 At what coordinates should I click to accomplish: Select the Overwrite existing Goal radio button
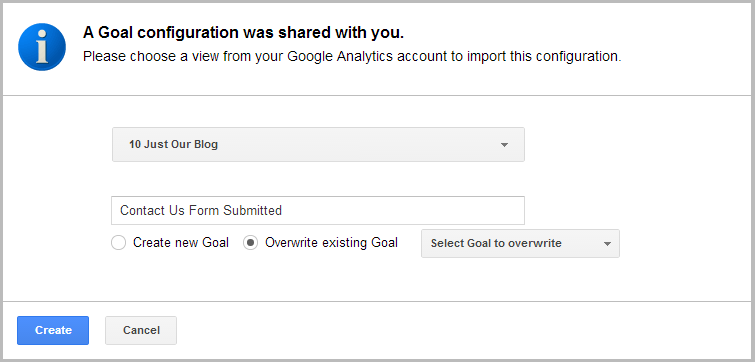(250, 243)
